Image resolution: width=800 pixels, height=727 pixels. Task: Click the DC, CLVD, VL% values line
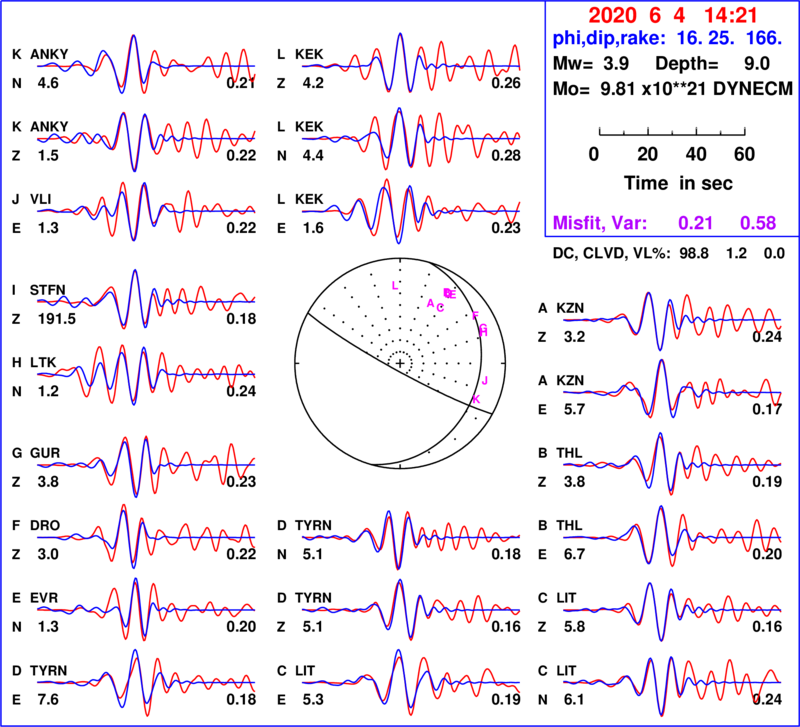[x=669, y=253]
